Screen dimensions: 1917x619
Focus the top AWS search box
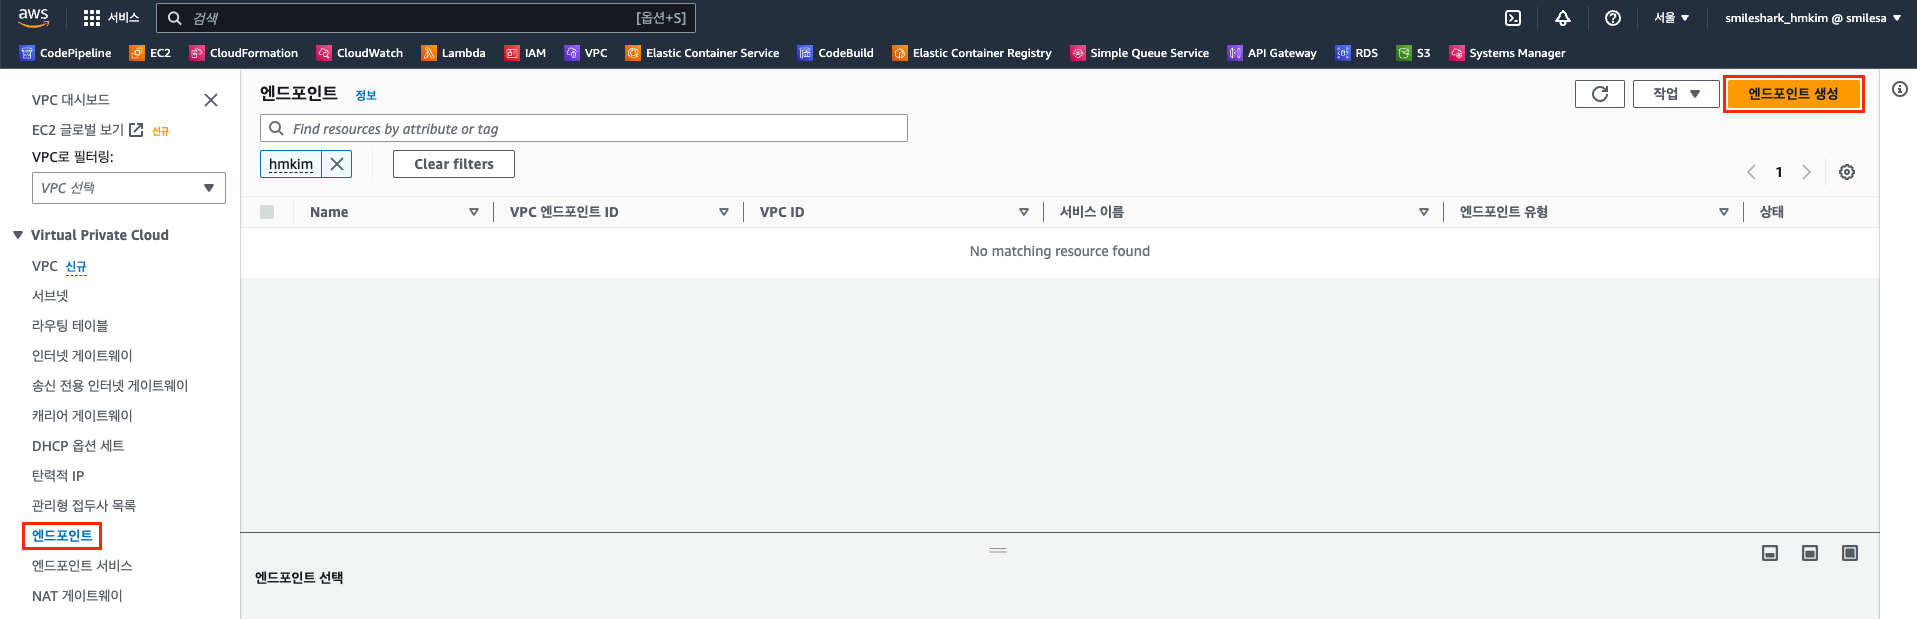coord(425,18)
